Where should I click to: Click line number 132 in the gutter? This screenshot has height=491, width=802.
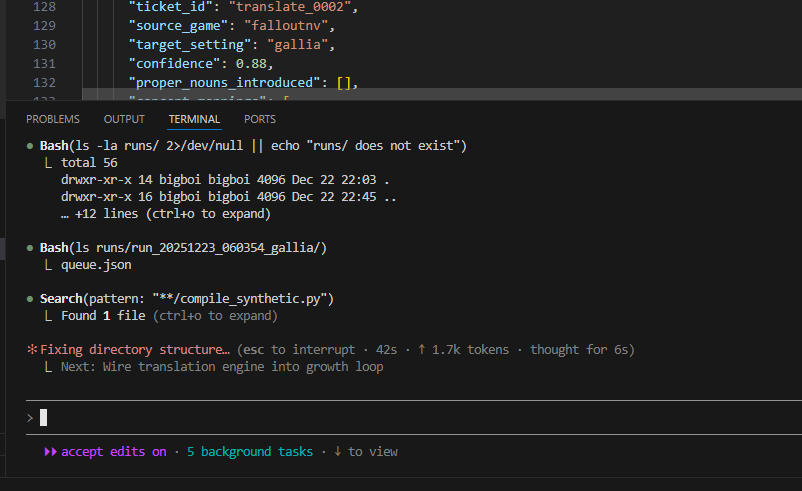coord(44,82)
